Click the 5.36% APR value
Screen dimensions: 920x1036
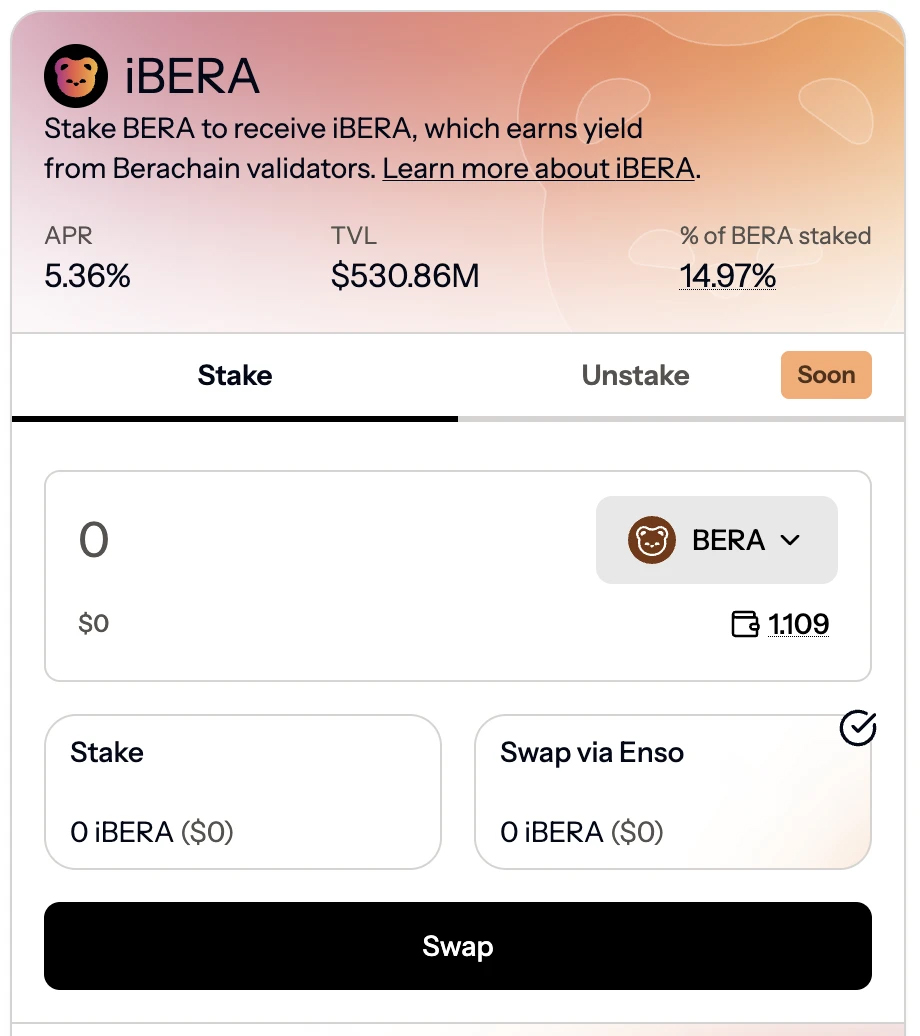pyautogui.click(x=88, y=275)
